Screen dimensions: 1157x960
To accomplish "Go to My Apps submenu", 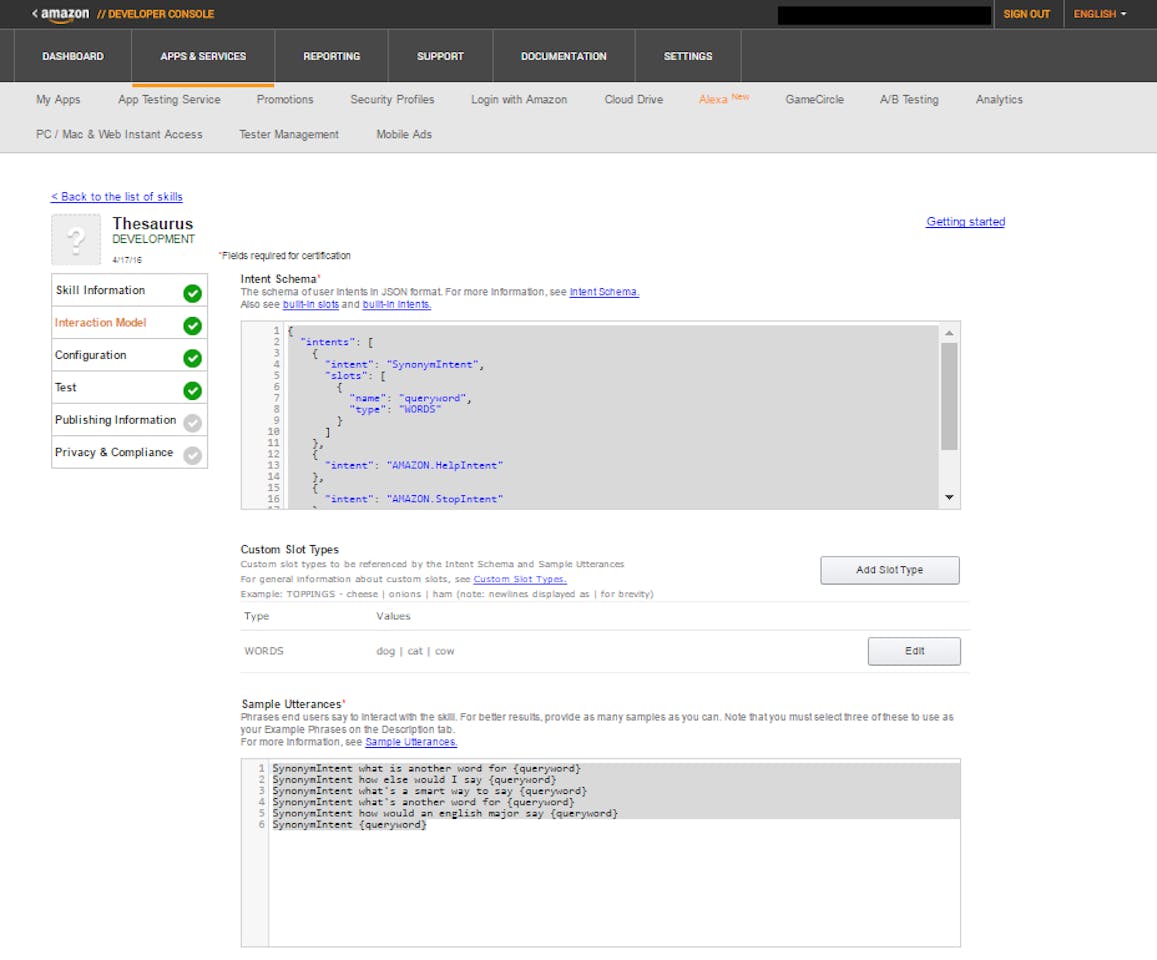I will pyautogui.click(x=58, y=99).
